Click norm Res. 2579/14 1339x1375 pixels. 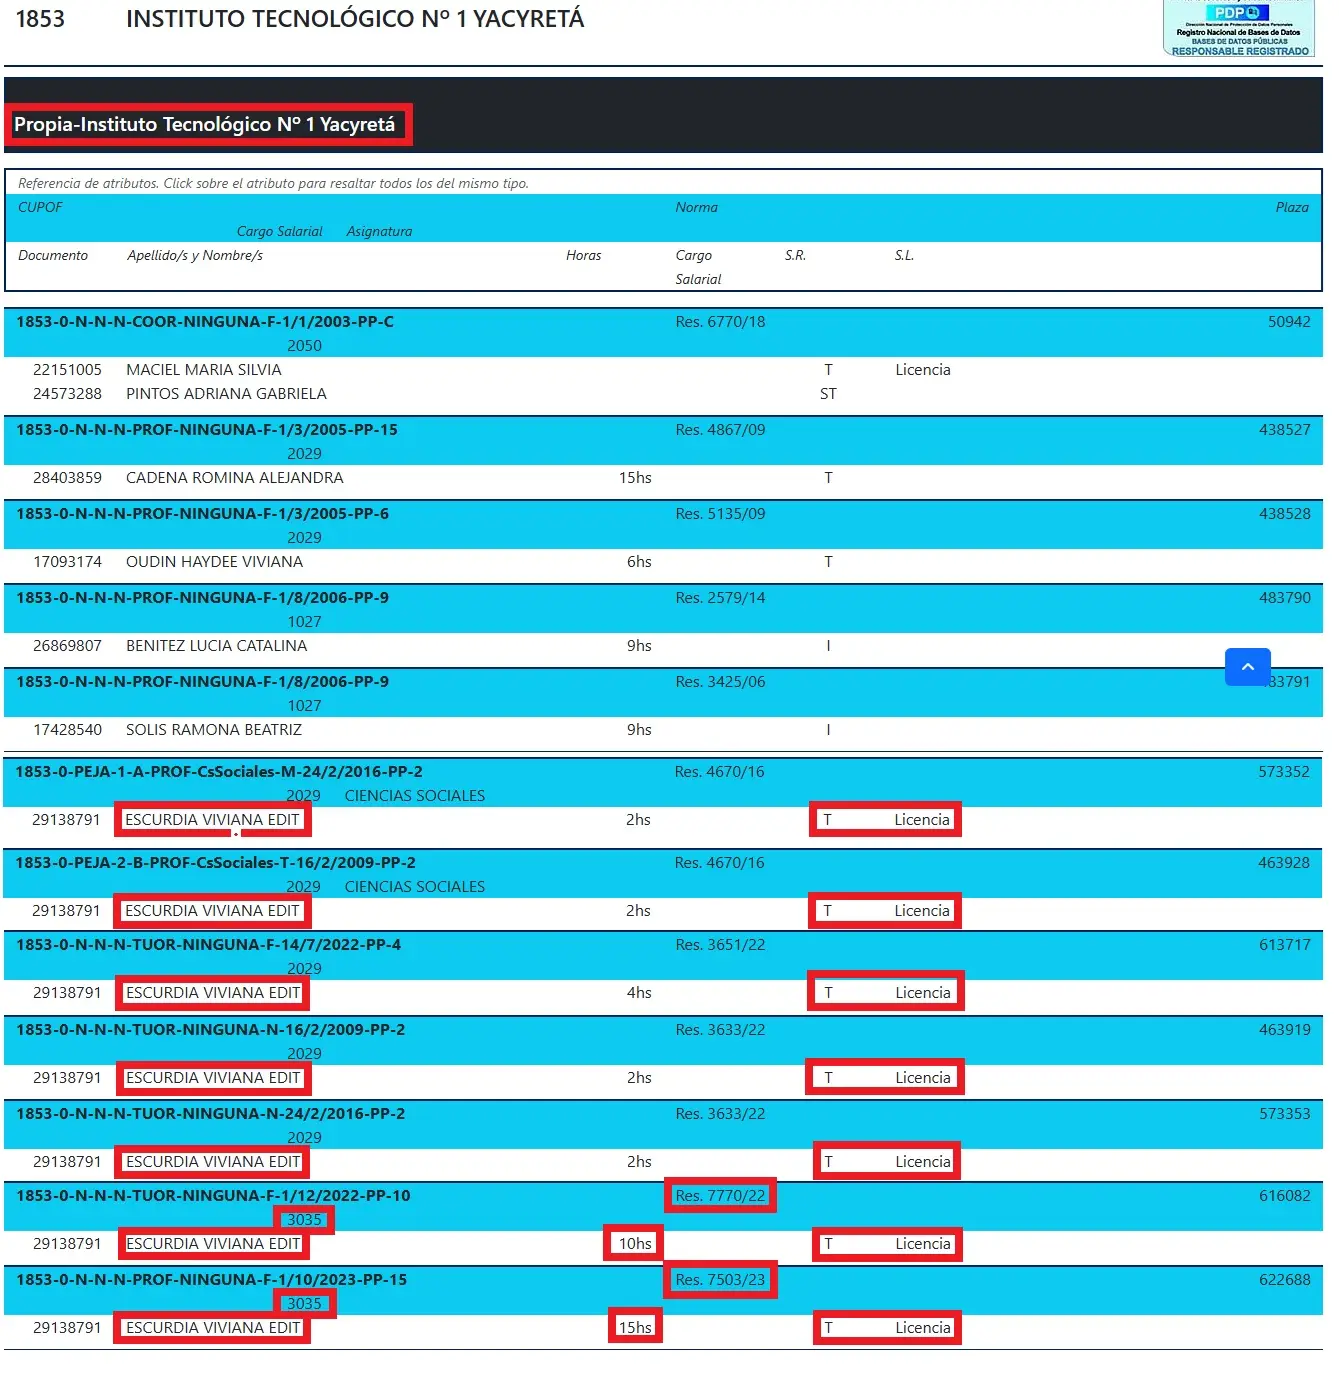(x=720, y=598)
